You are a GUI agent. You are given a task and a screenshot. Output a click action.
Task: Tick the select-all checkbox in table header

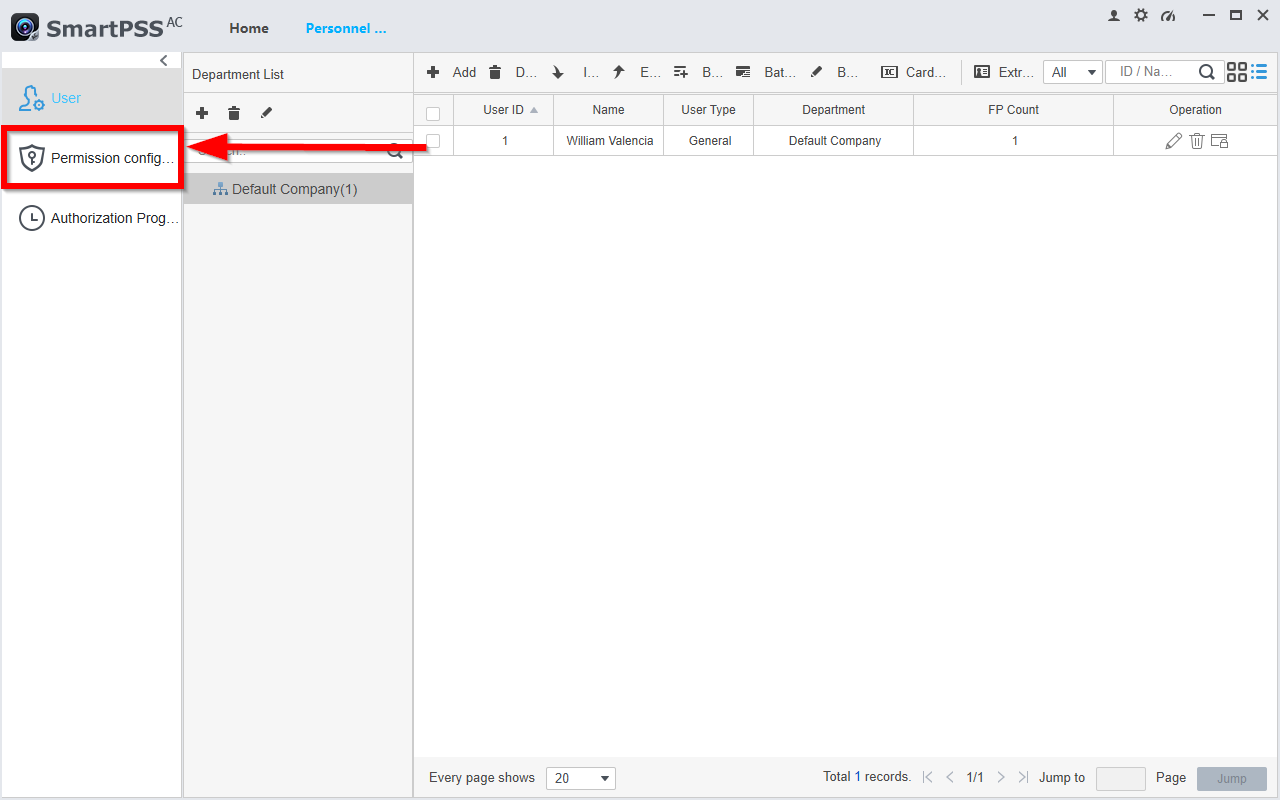[433, 113]
